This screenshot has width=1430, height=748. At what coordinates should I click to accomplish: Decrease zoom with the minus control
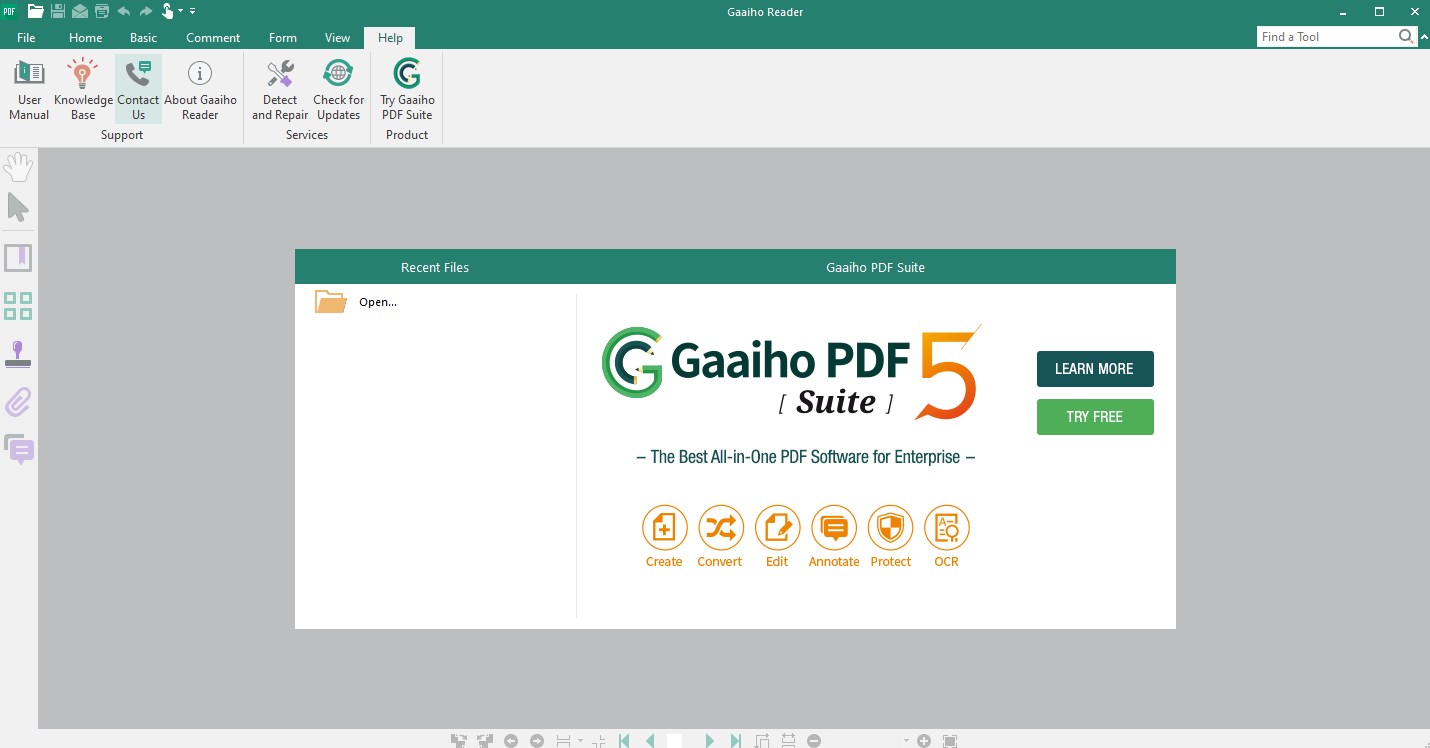point(814,740)
